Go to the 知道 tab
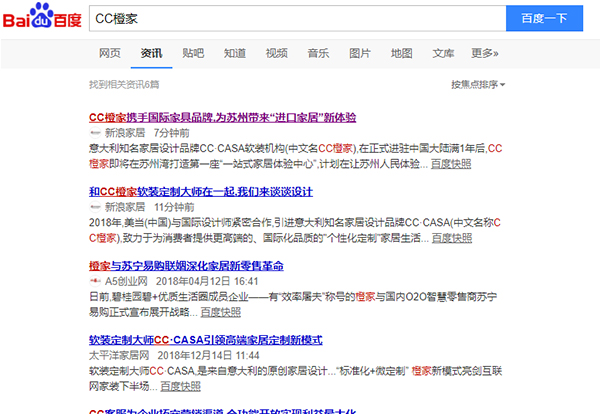Viewport: 600px width, 414px height. tap(235, 53)
